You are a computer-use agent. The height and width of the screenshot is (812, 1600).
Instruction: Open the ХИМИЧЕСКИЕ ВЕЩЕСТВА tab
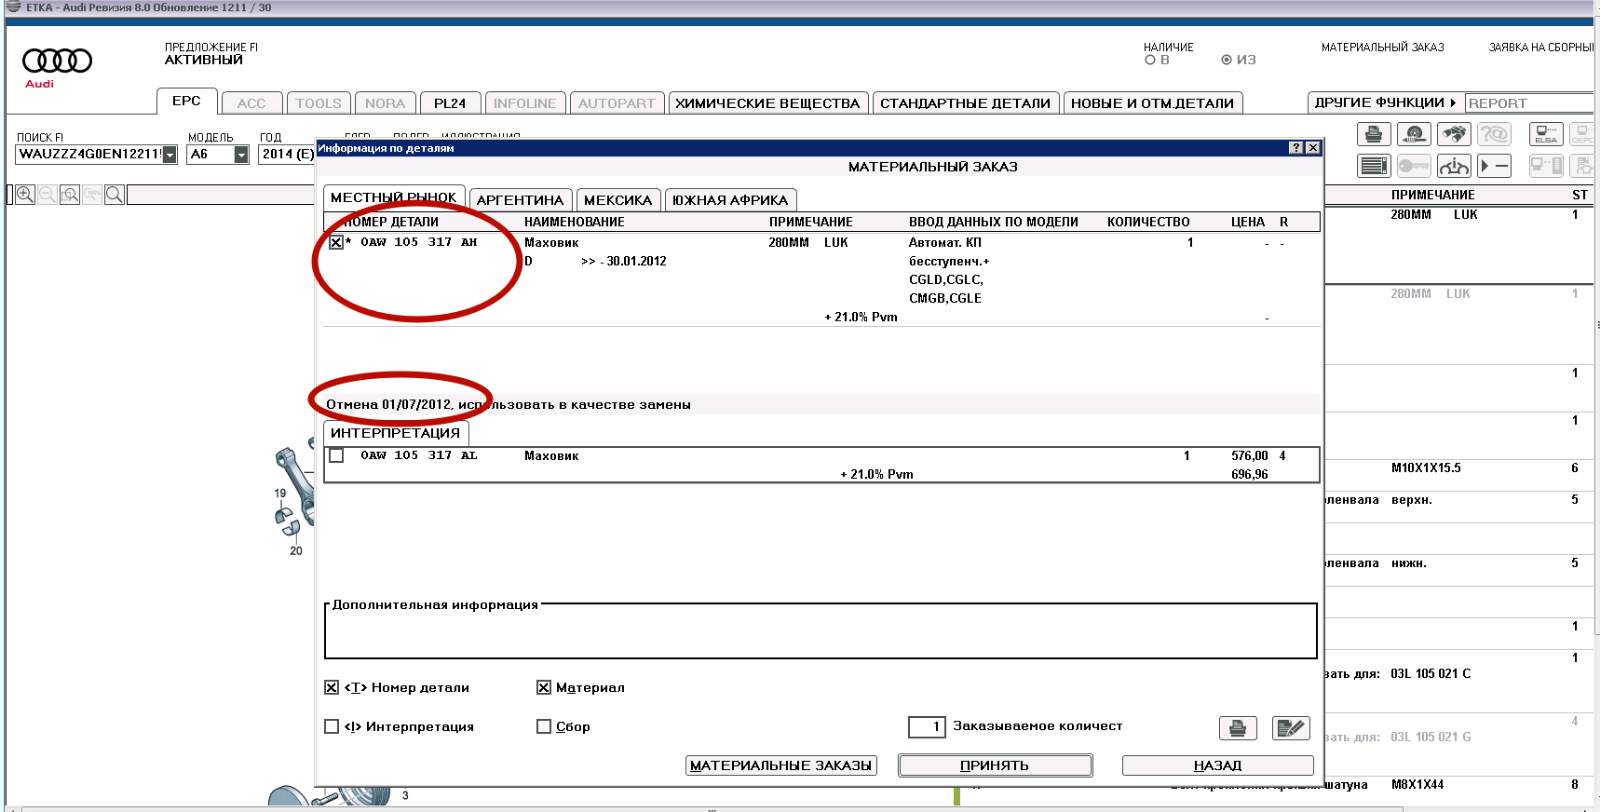(x=767, y=103)
